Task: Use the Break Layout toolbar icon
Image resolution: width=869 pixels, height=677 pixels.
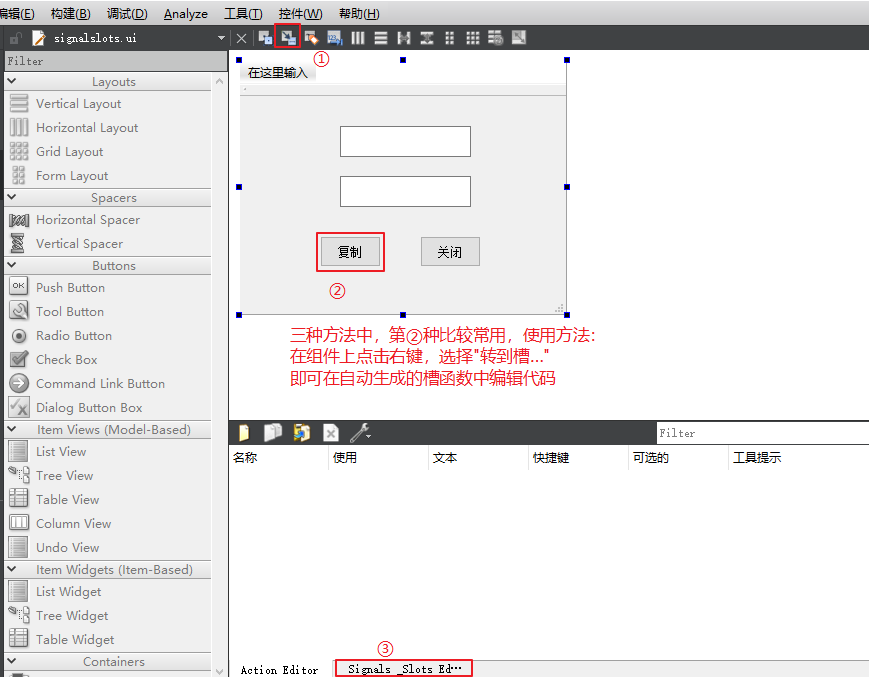Action: click(495, 37)
